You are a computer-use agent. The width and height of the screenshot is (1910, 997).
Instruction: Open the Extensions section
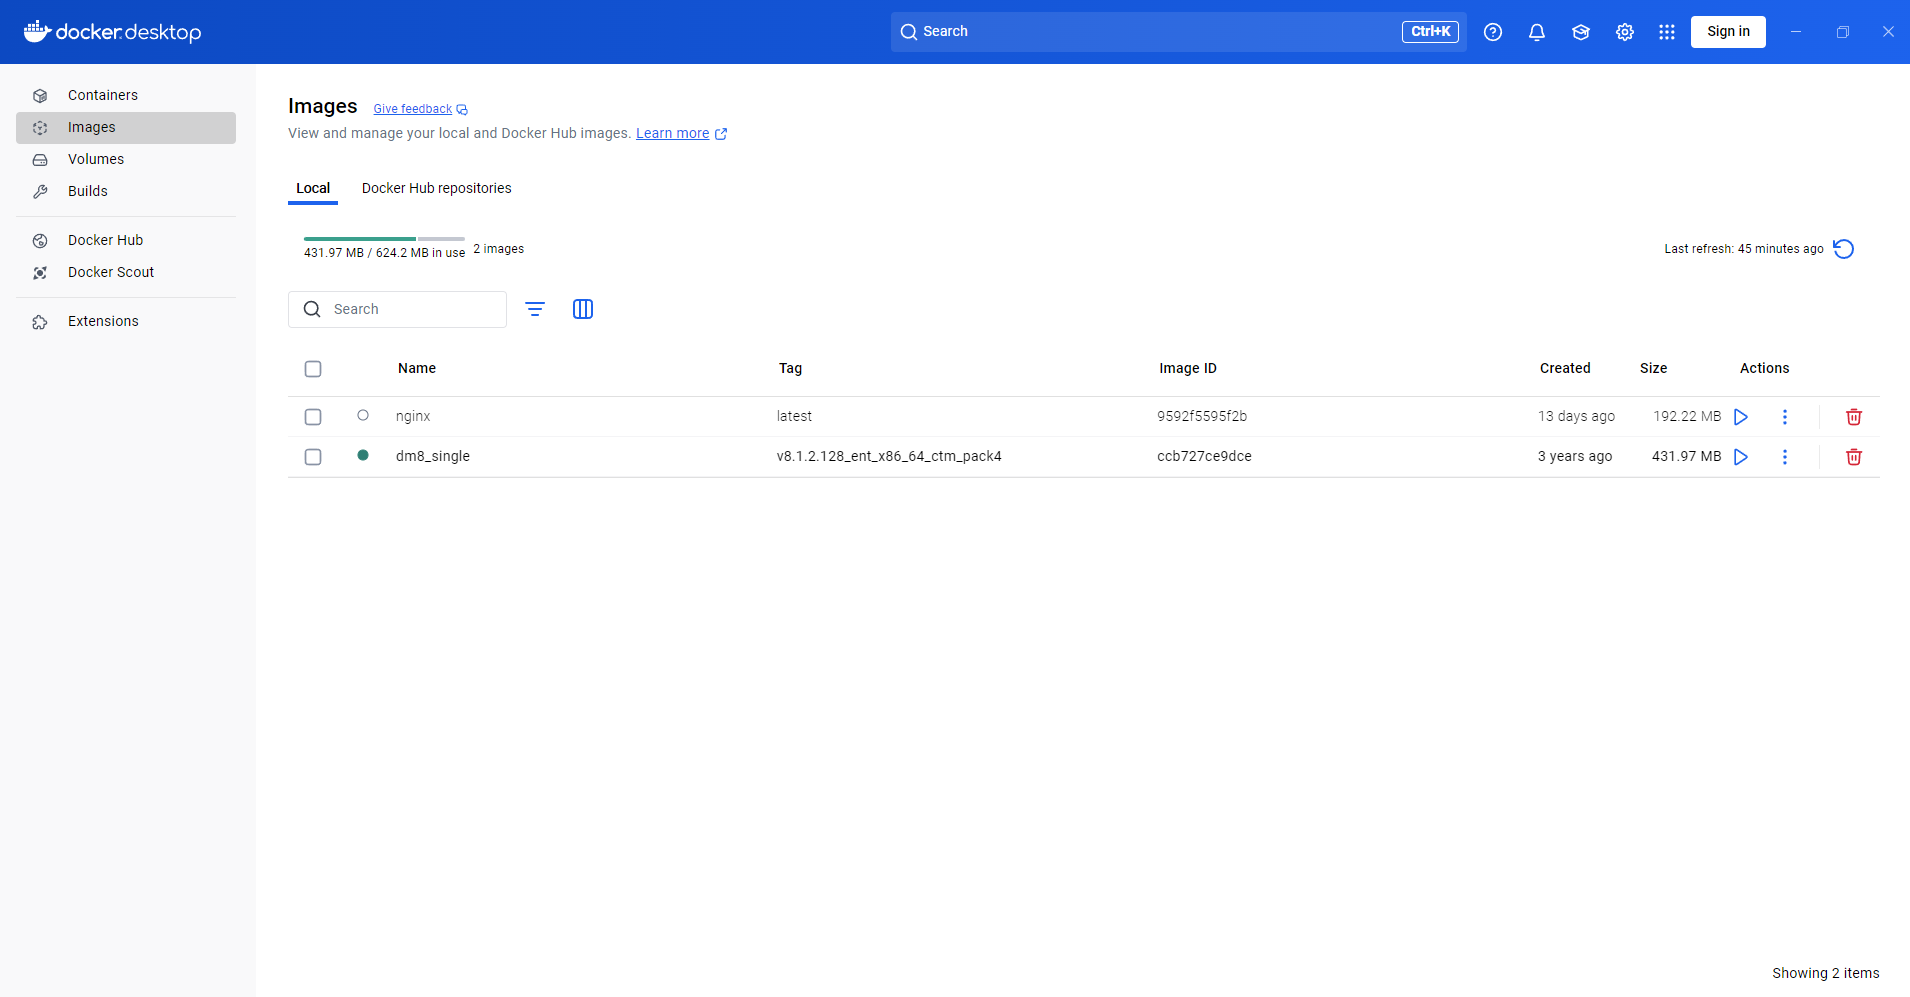(103, 321)
